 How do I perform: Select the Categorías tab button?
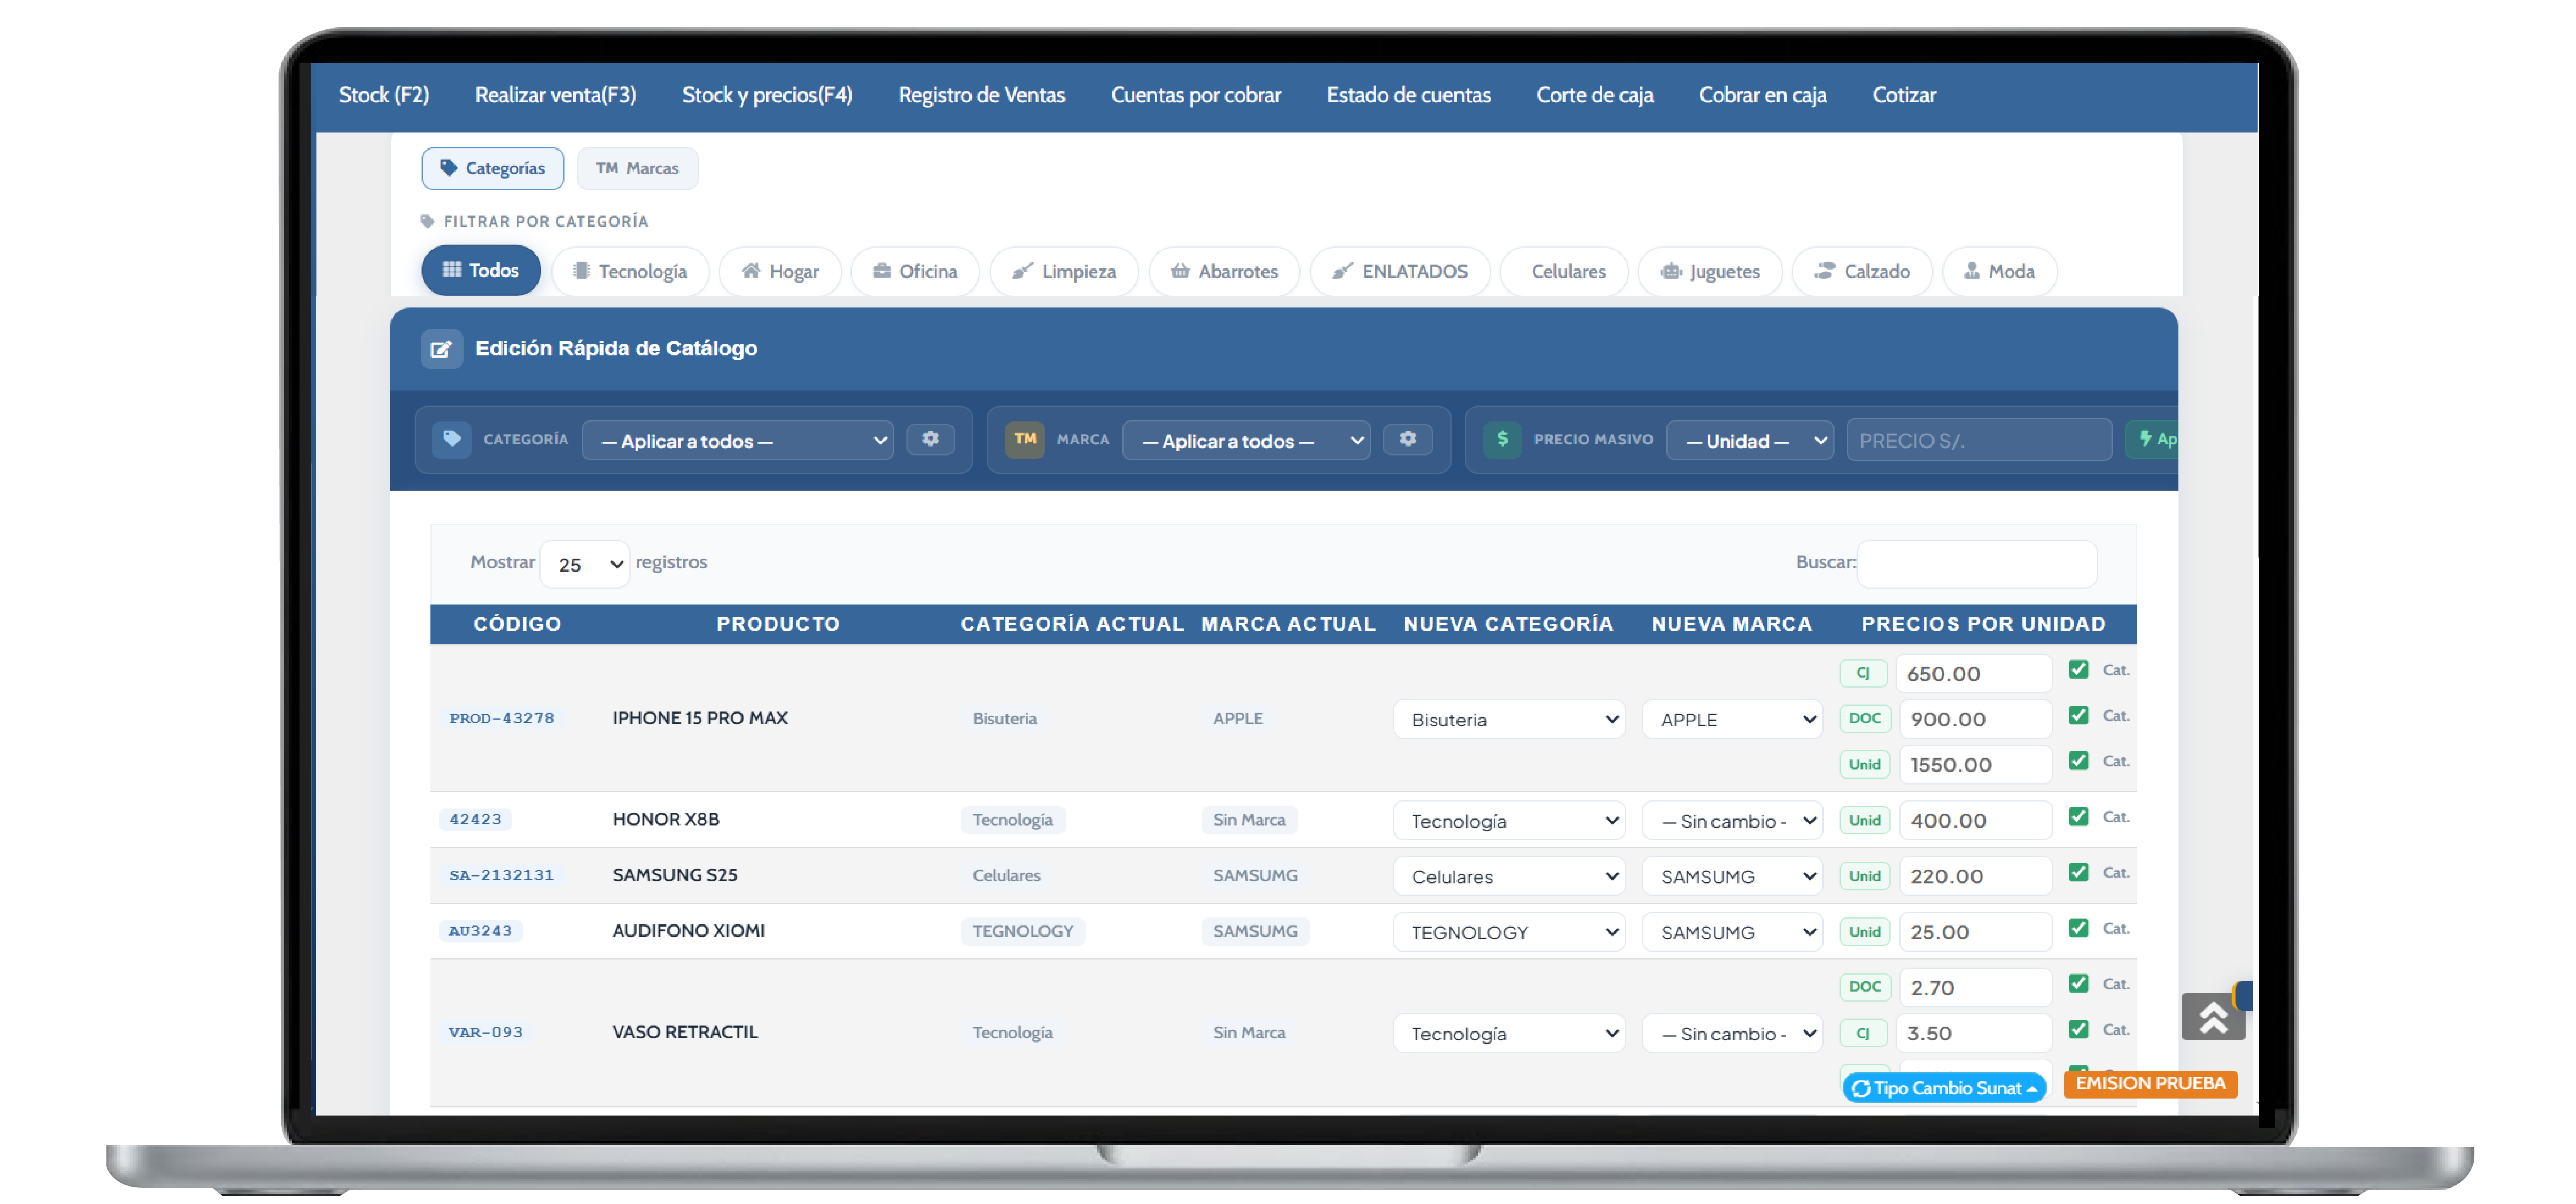tap(493, 169)
